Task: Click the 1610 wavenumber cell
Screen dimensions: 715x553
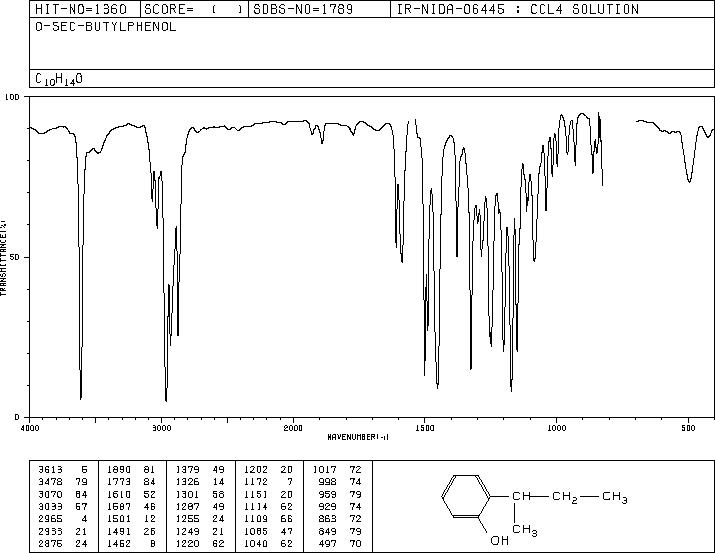Action: 119,494
